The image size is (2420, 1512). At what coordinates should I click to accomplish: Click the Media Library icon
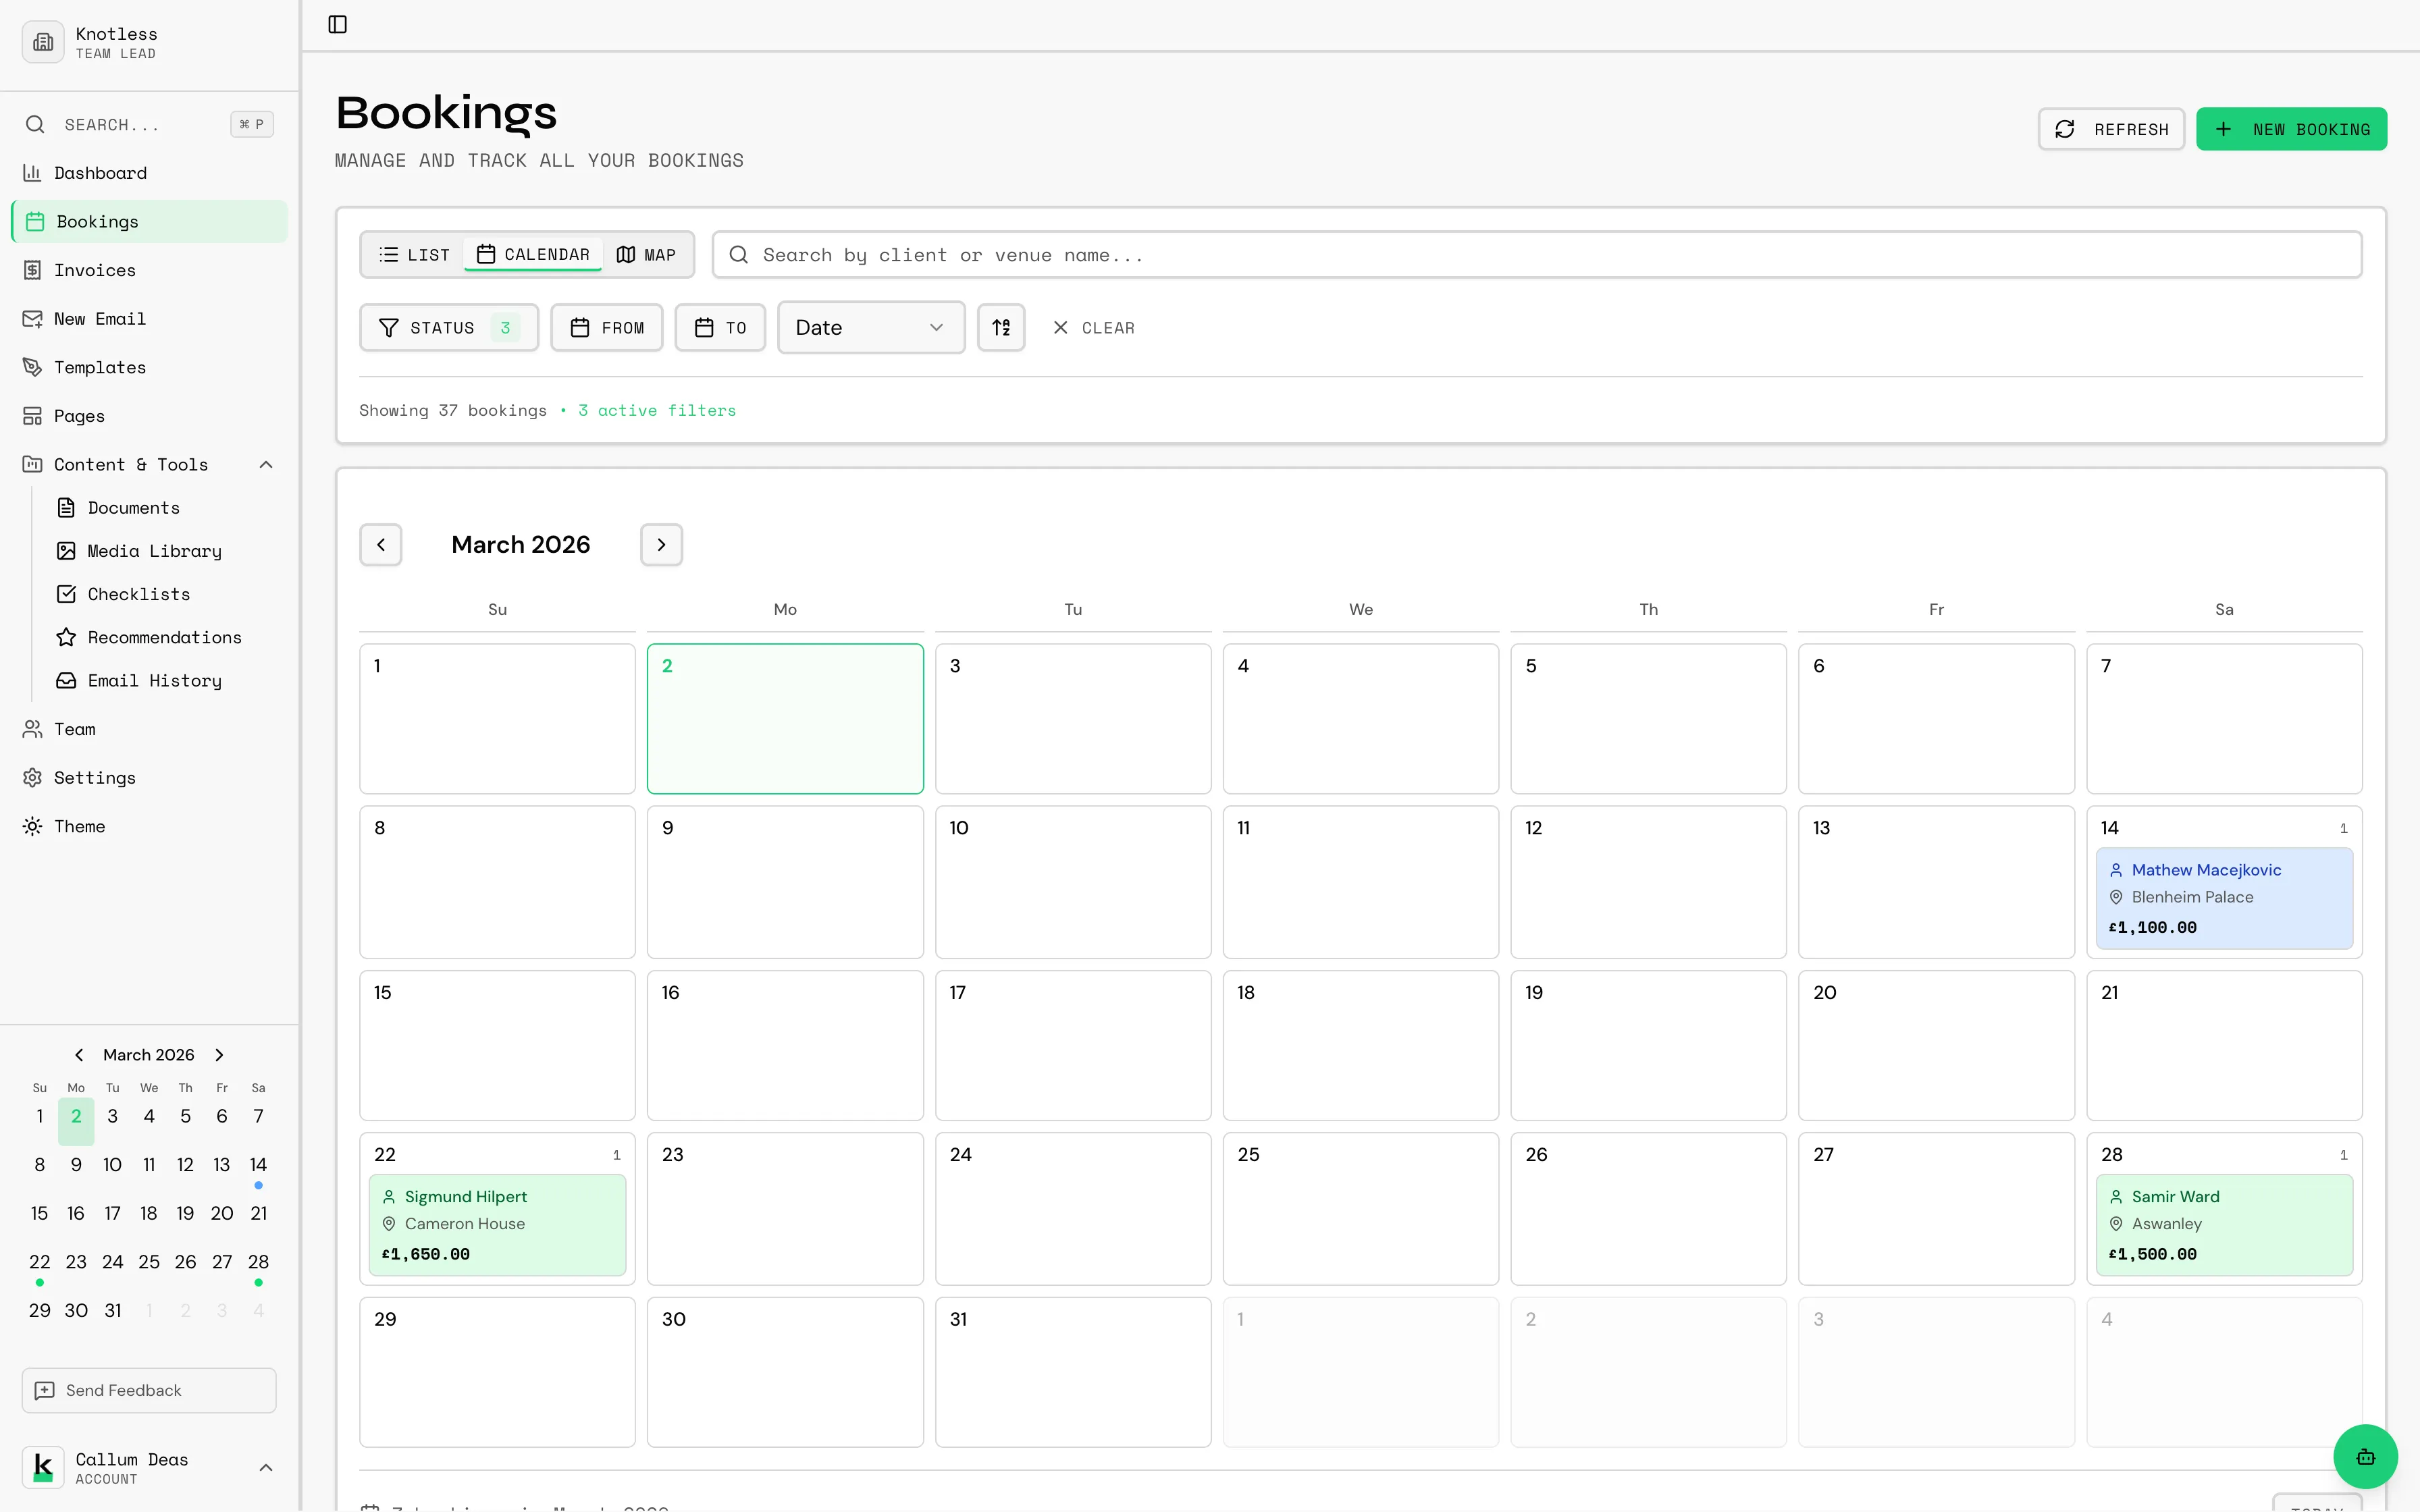pyautogui.click(x=66, y=551)
